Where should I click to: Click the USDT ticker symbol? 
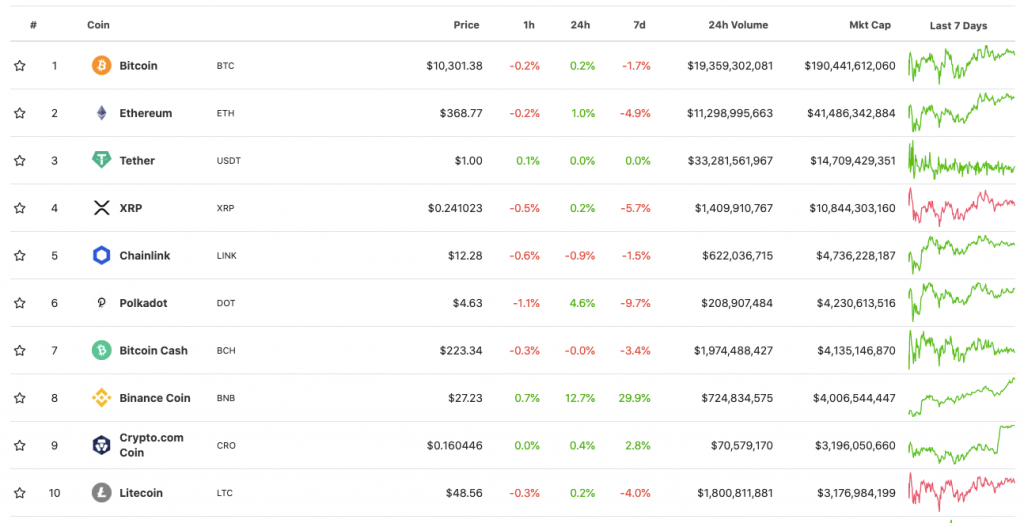(229, 161)
